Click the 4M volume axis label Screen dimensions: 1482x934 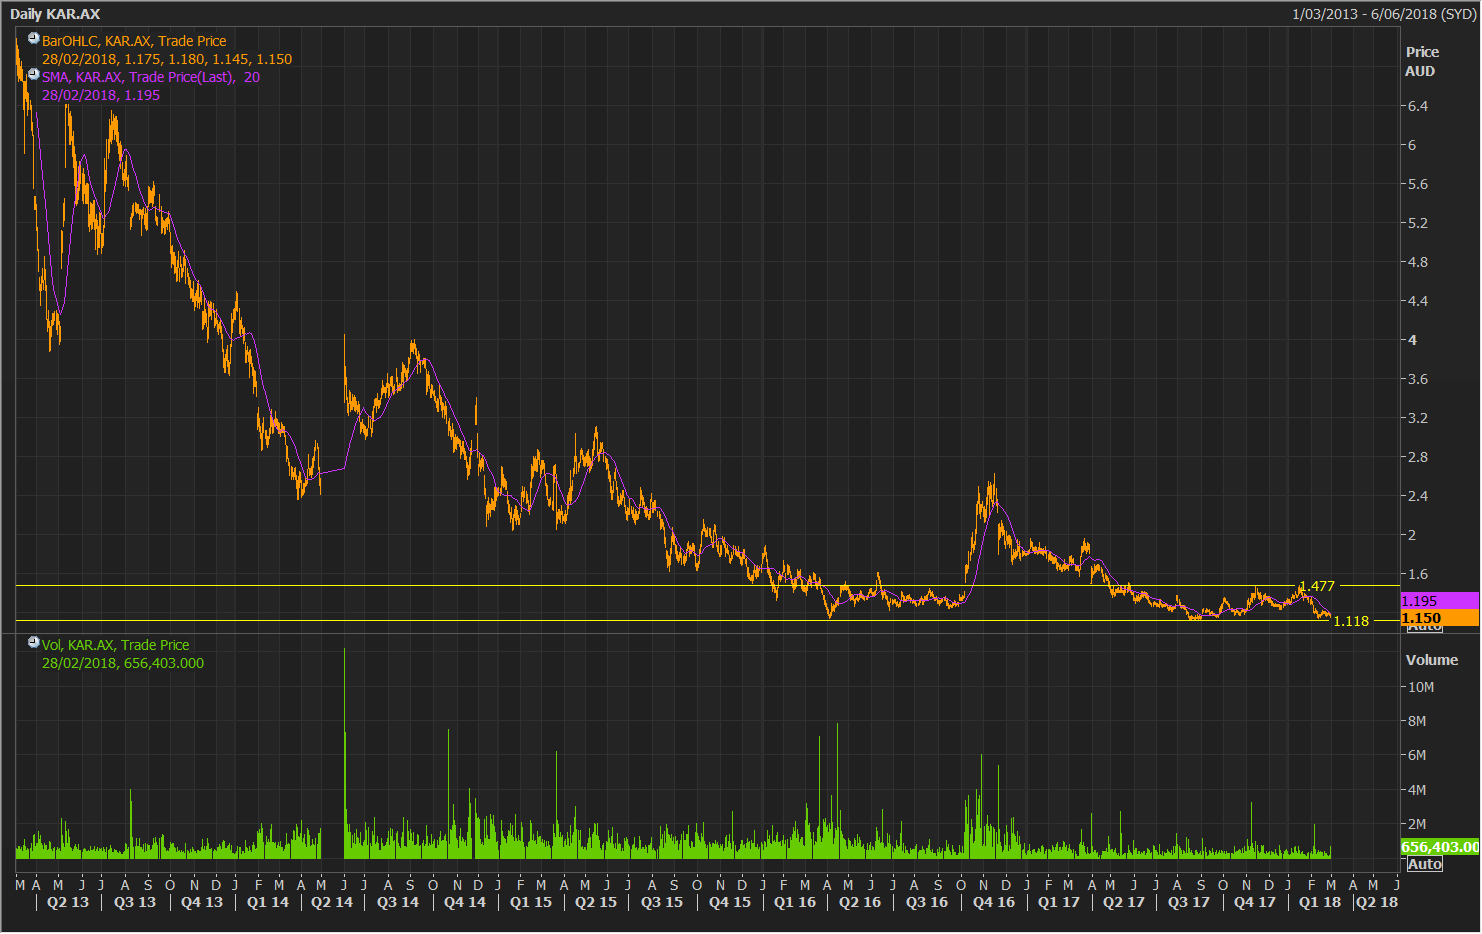[x=1417, y=790]
